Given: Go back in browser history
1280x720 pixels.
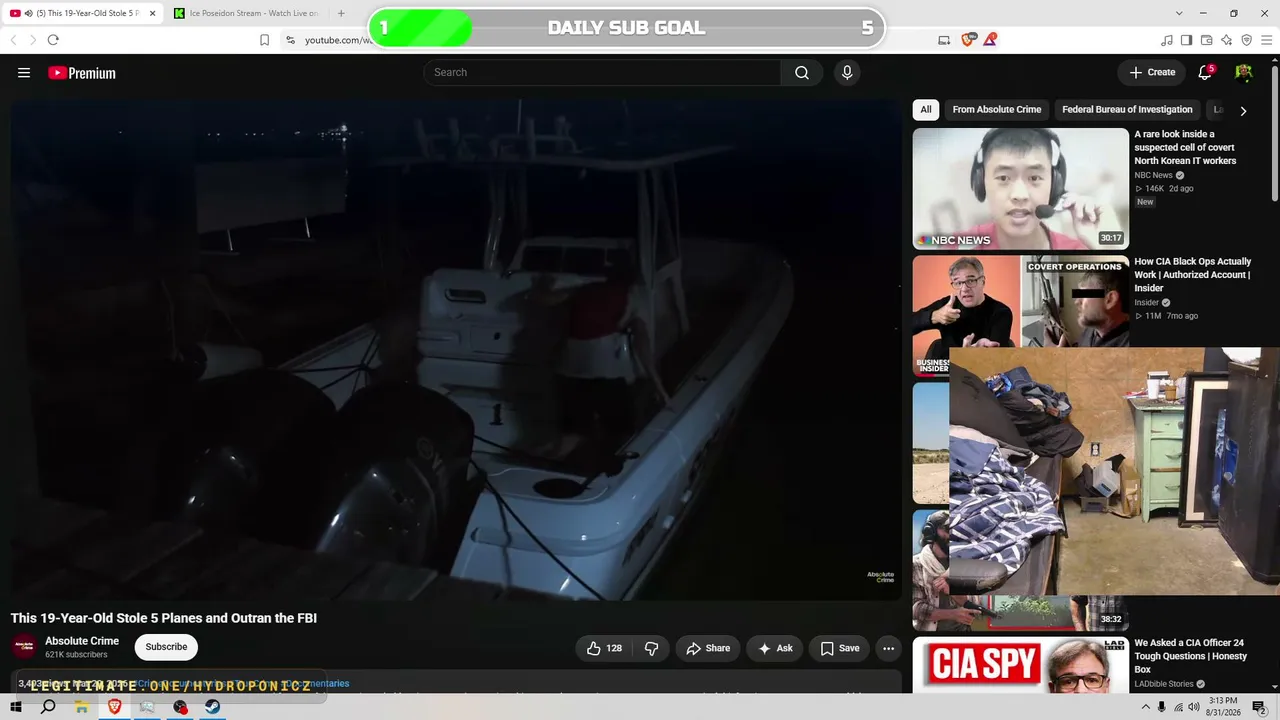Looking at the screenshot, I should click(x=13, y=40).
